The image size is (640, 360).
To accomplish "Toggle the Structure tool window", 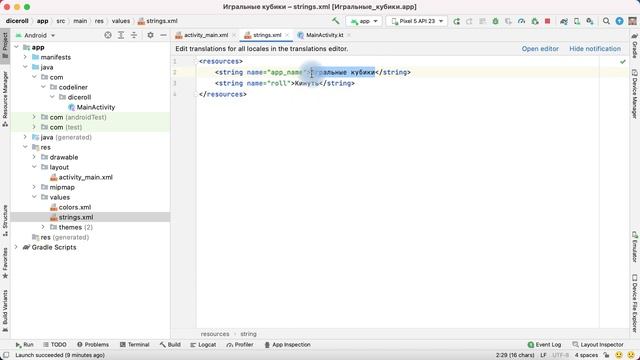I will coord(5,220).
